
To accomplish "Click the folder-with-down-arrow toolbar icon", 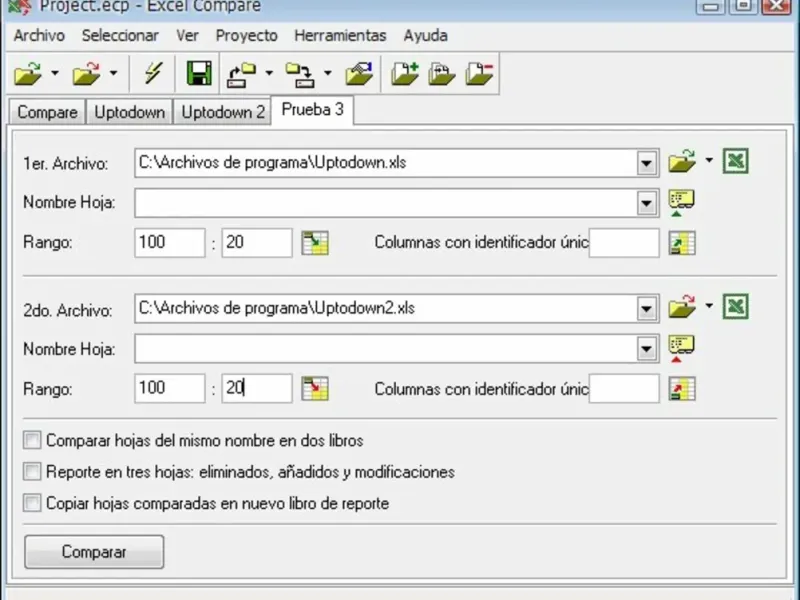I will click(300, 74).
